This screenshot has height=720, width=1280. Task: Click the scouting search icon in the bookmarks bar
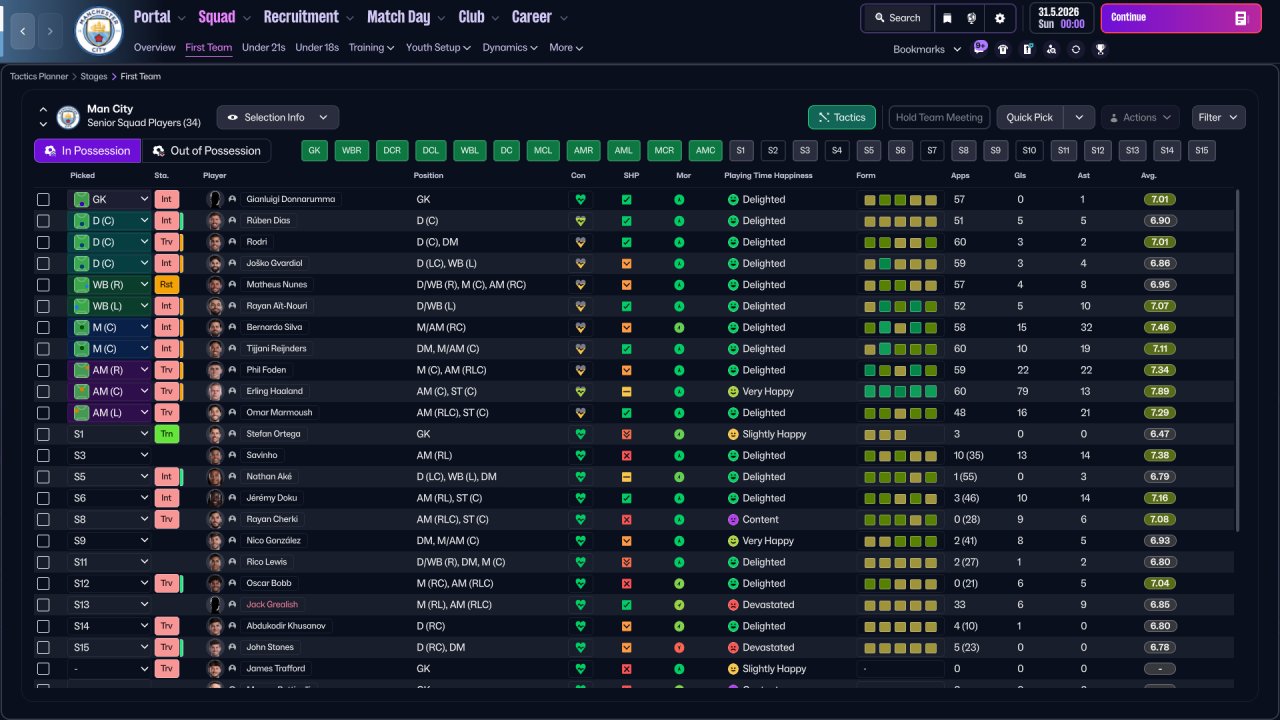click(1051, 49)
